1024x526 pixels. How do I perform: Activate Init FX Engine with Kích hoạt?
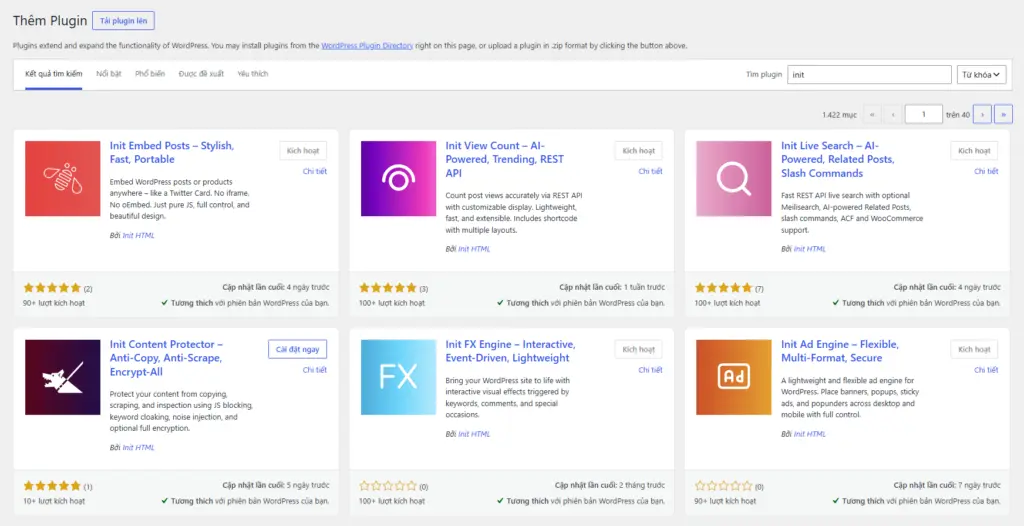point(639,350)
